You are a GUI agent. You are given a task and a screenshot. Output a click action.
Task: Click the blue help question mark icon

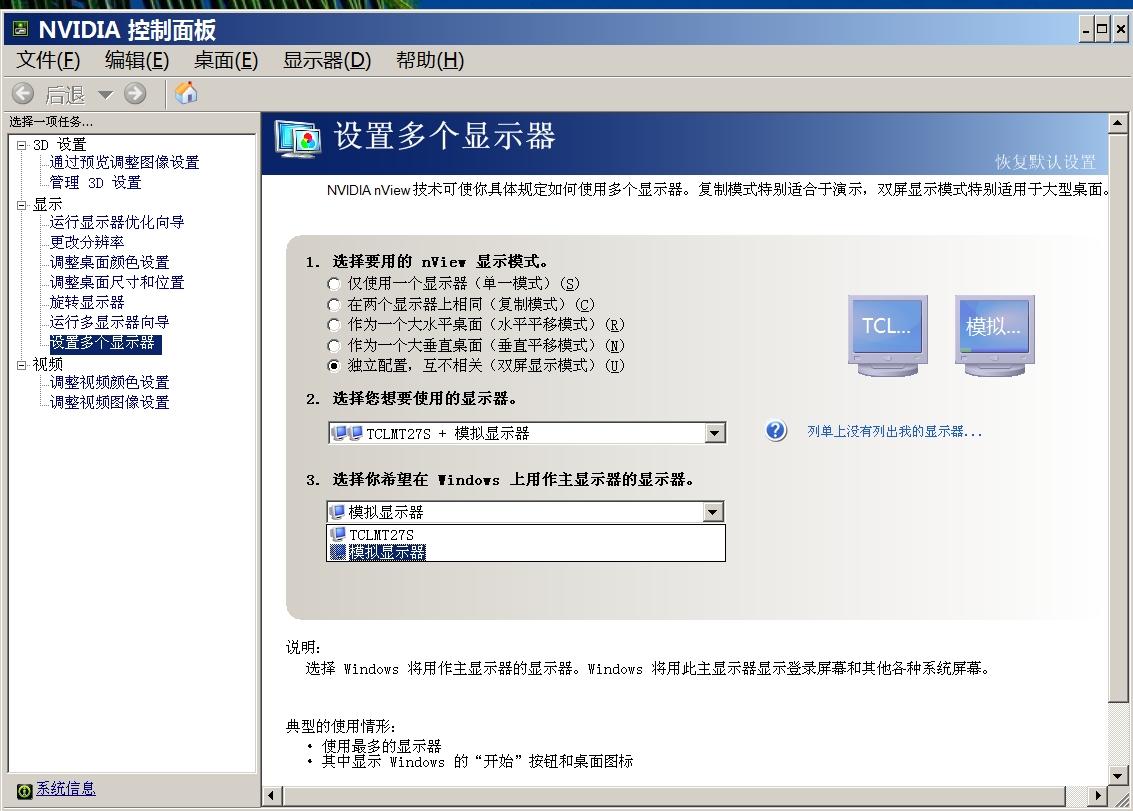(776, 432)
